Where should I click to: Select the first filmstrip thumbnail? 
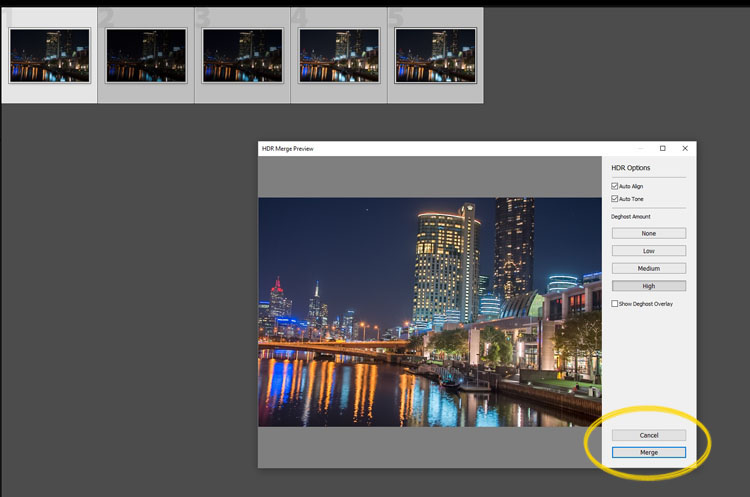[x=49, y=55]
